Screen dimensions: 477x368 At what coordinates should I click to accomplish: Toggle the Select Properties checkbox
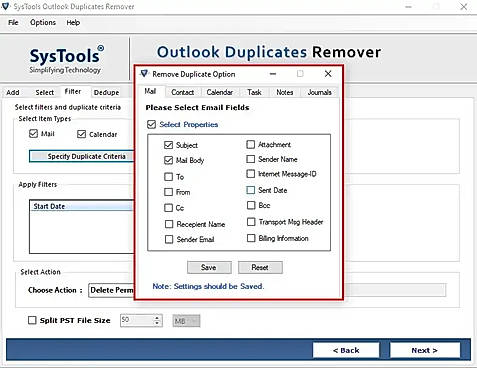pyautogui.click(x=151, y=124)
